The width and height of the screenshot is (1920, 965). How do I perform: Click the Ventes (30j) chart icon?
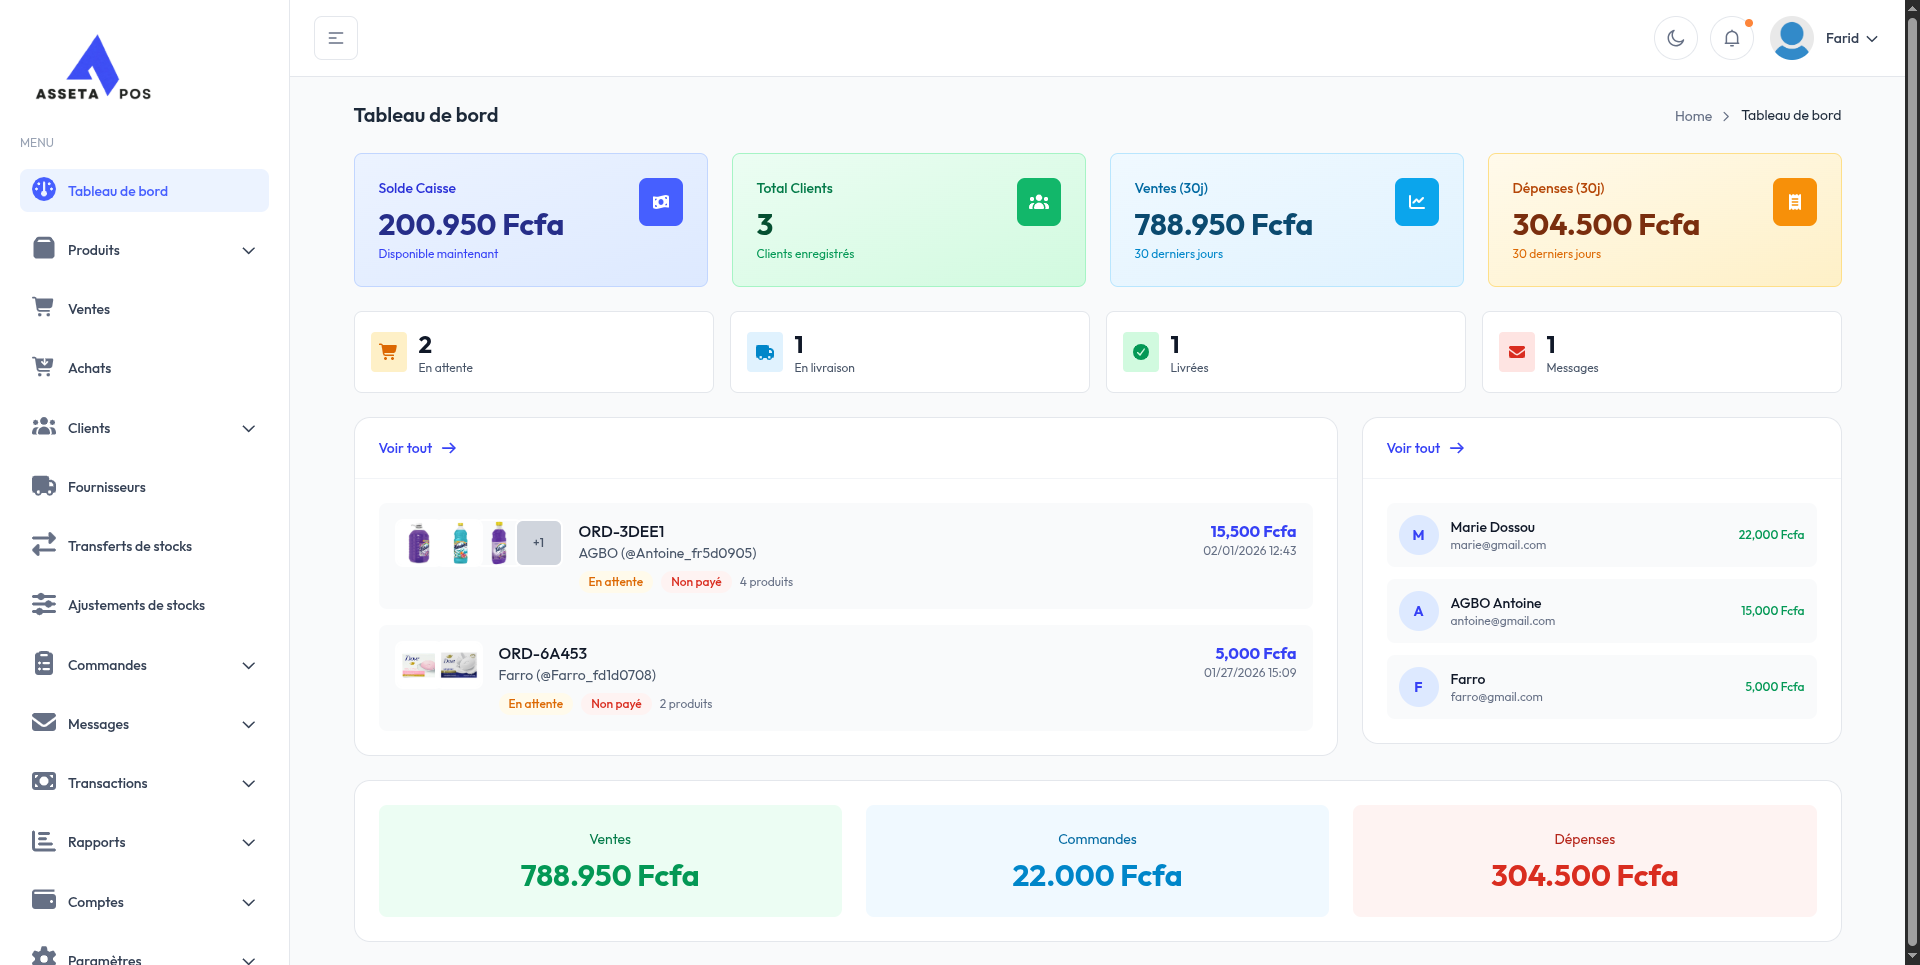click(1417, 201)
